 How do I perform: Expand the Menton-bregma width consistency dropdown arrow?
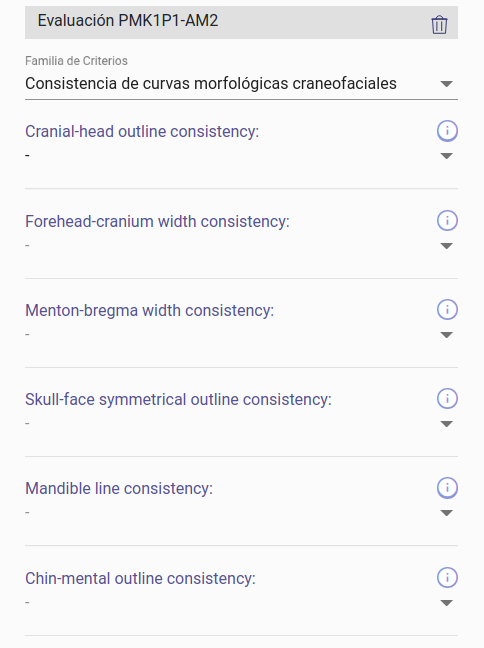point(446,335)
